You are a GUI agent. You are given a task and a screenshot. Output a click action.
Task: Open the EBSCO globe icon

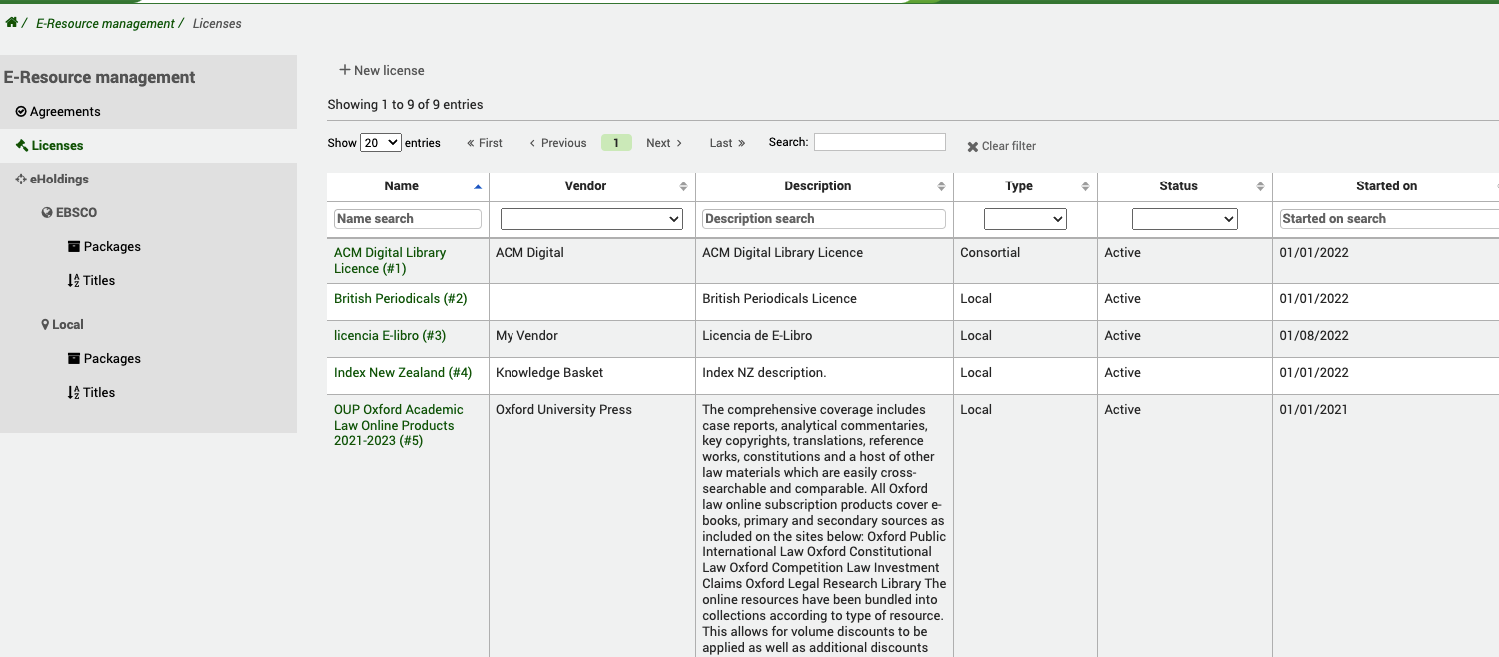coord(48,212)
